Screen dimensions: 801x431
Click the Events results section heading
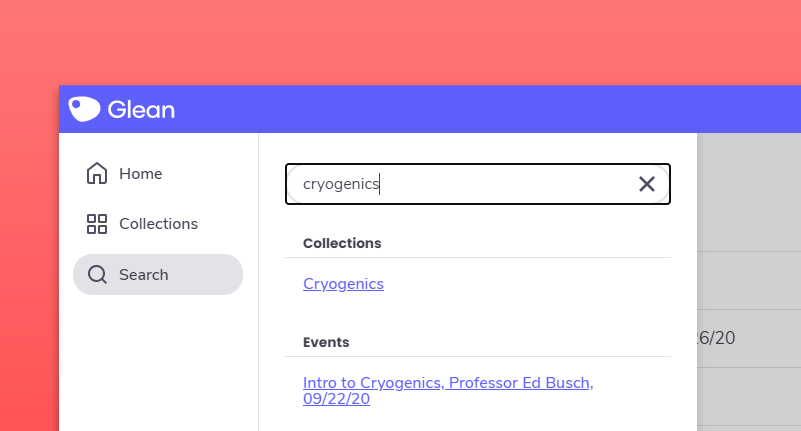coord(326,342)
